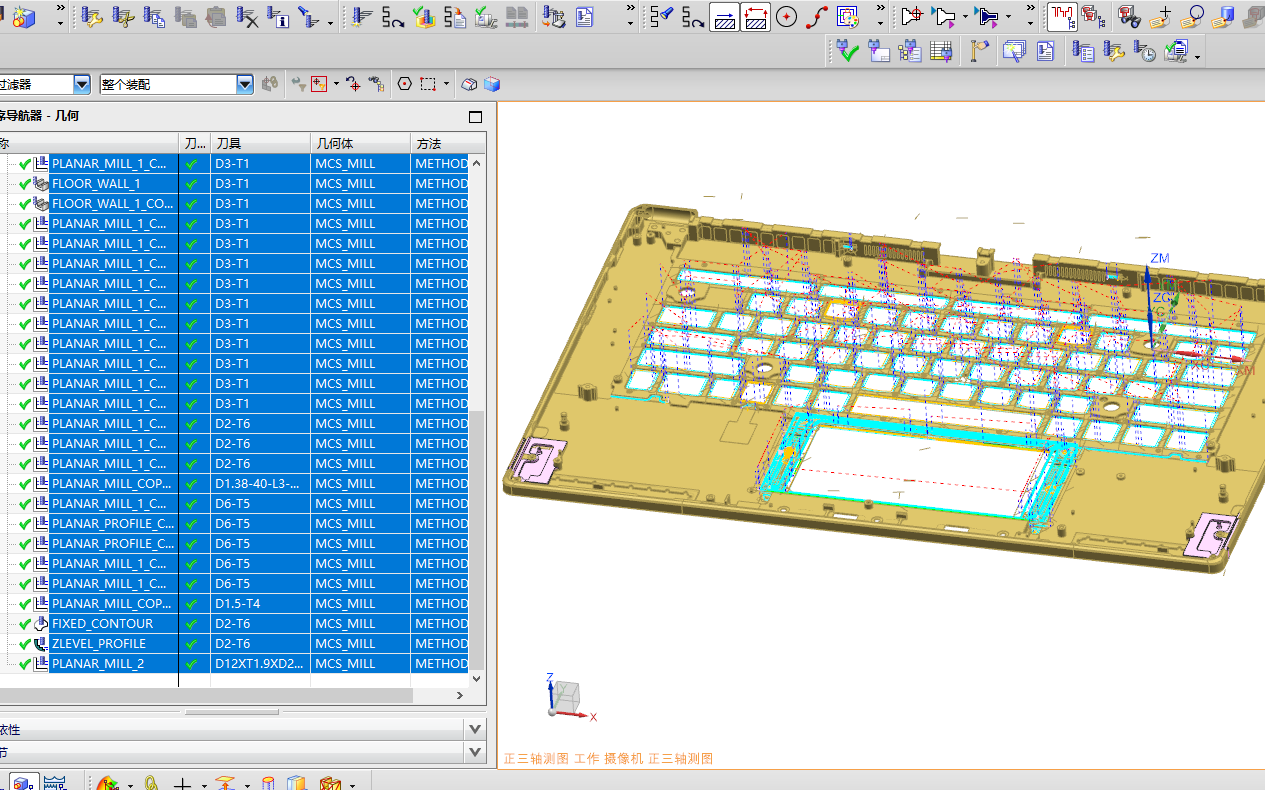Click down arrow of the navigator vertical scrollbar

pyautogui.click(x=477, y=678)
